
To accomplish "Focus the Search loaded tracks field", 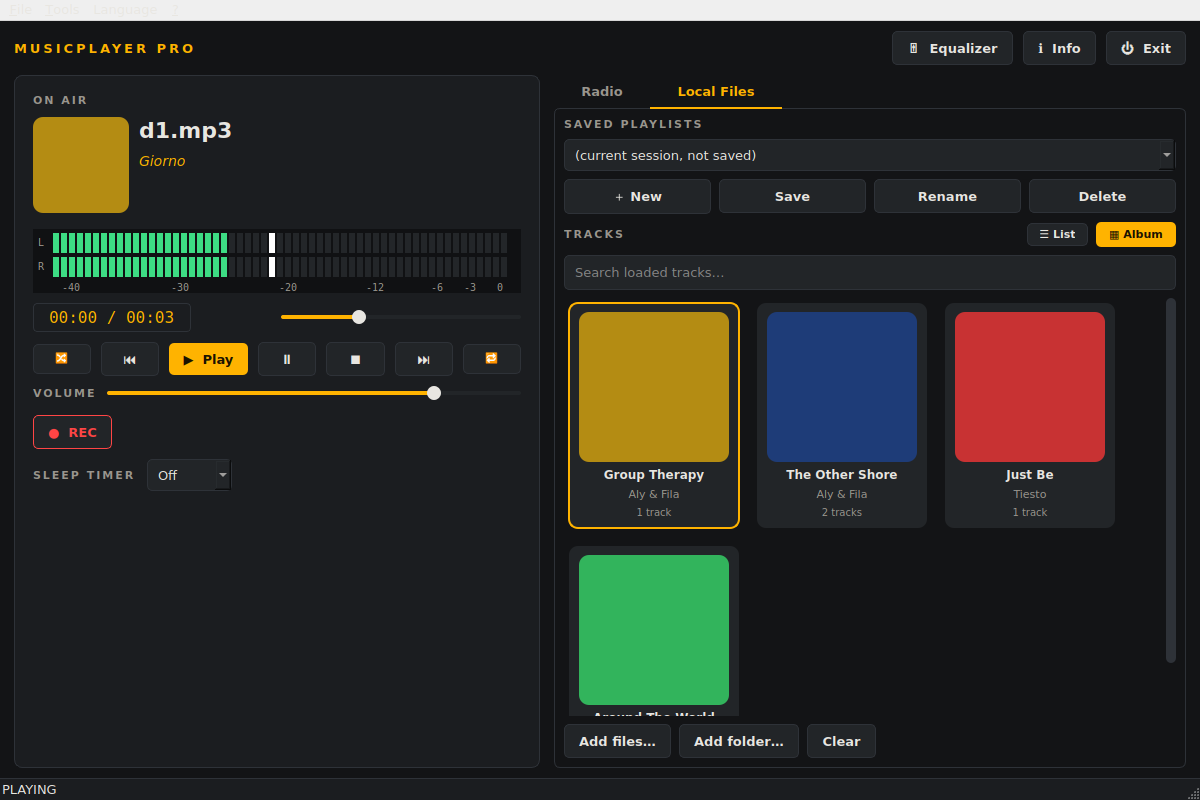I will point(869,272).
